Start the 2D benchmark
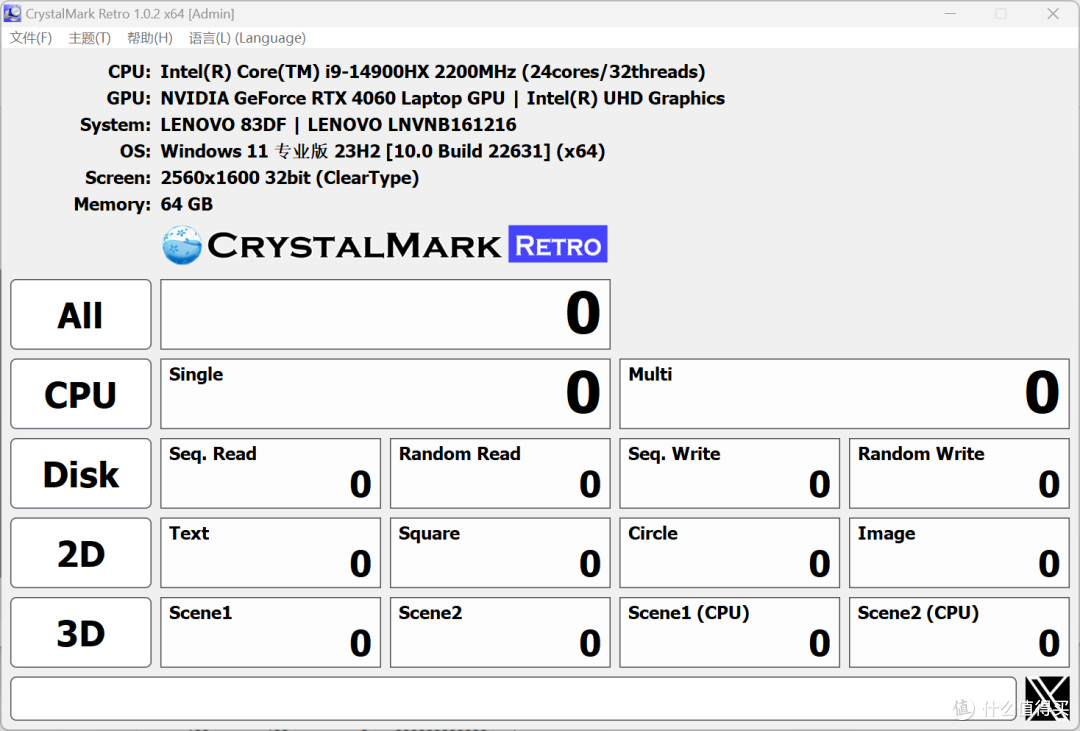 click(x=81, y=553)
